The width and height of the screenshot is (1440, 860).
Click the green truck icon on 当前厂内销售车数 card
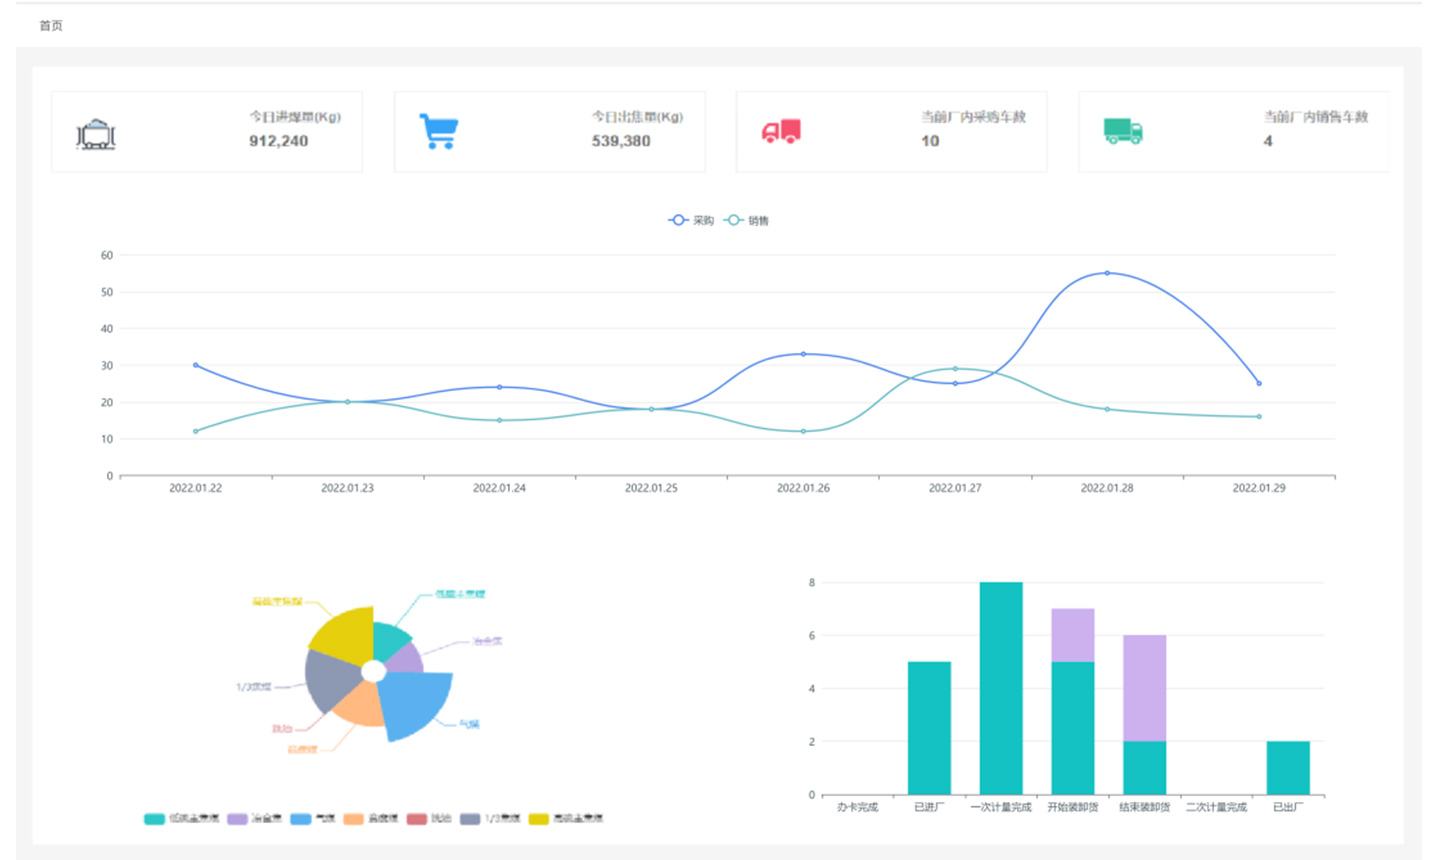click(x=1123, y=131)
